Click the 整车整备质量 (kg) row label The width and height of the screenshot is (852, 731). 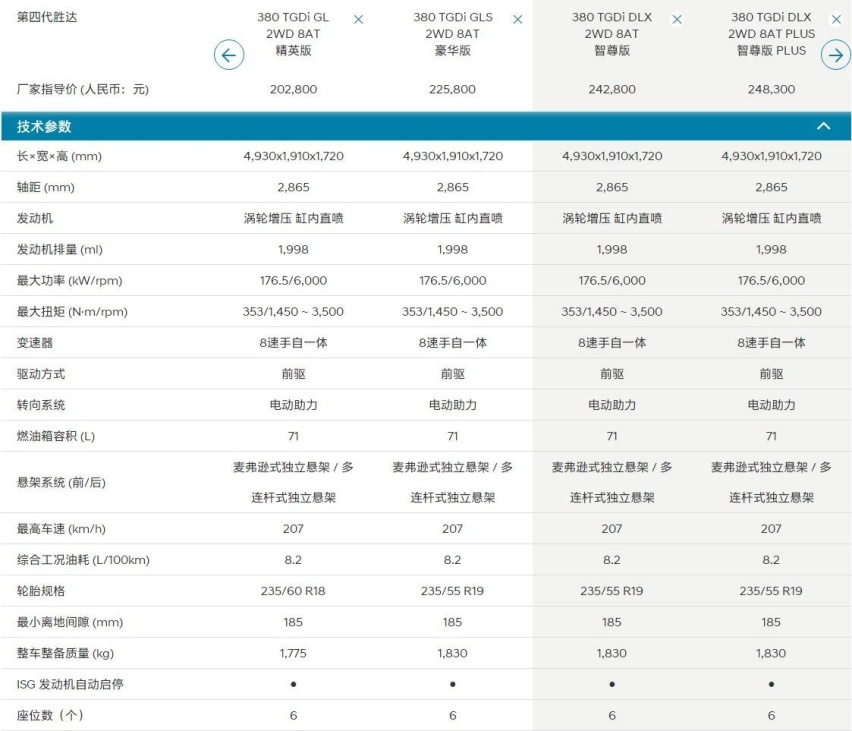(x=65, y=653)
